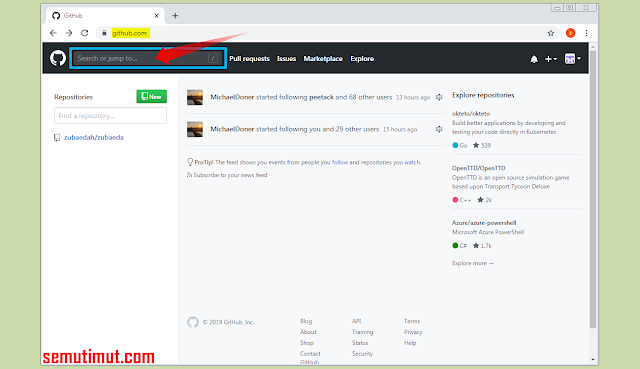Viewport: 640px width, 369px height.
Task: Click the footer GitHub logo
Action: tap(193, 322)
